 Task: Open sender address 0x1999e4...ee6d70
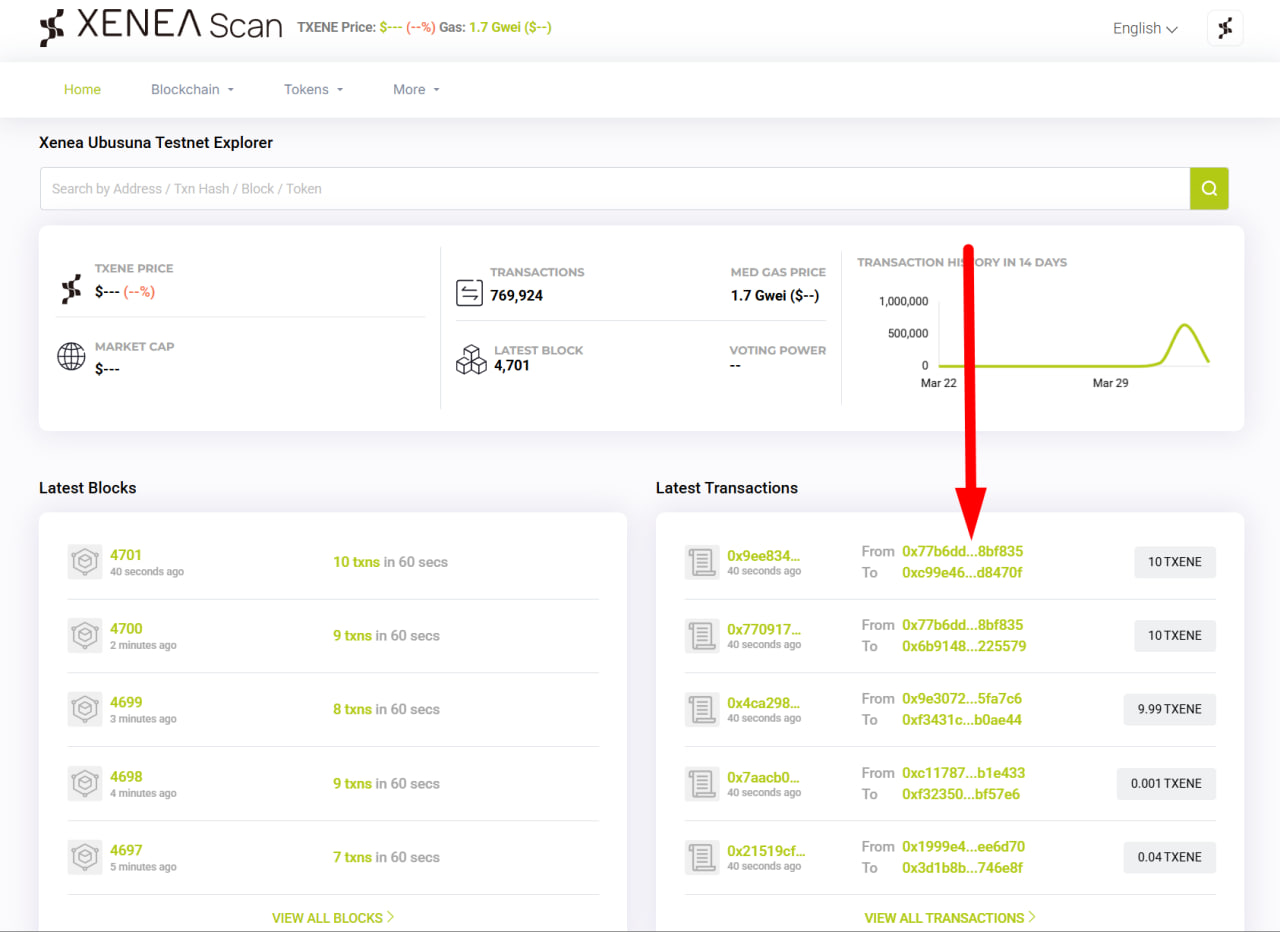click(963, 847)
